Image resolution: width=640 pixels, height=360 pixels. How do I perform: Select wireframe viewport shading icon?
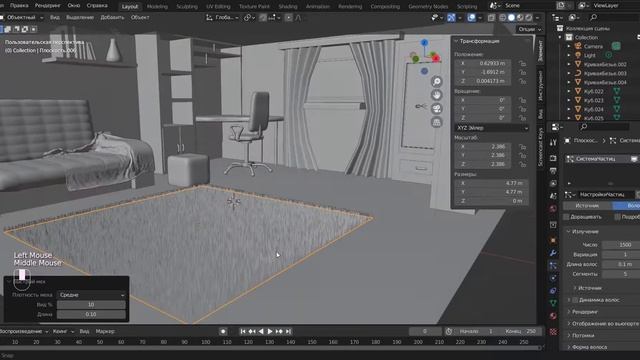click(x=503, y=18)
